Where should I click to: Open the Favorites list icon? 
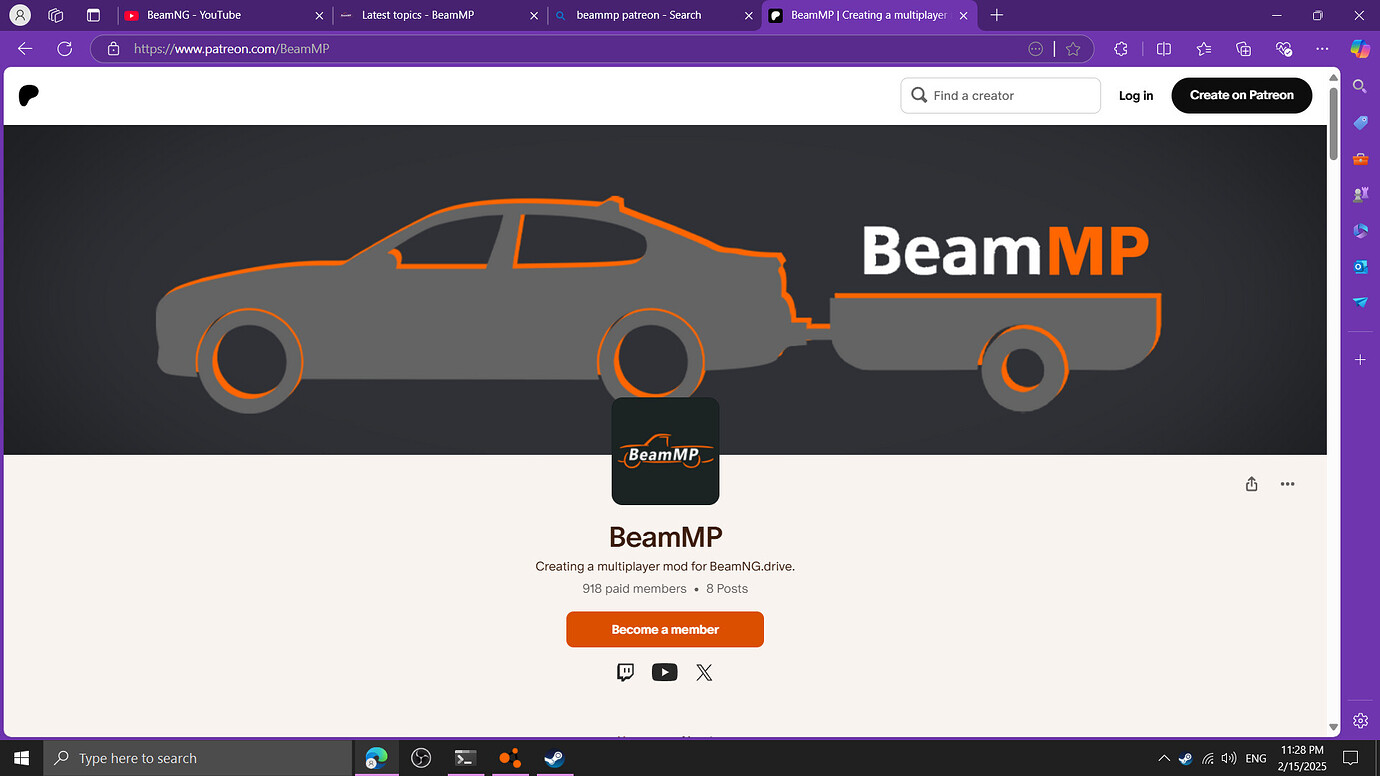(1204, 49)
